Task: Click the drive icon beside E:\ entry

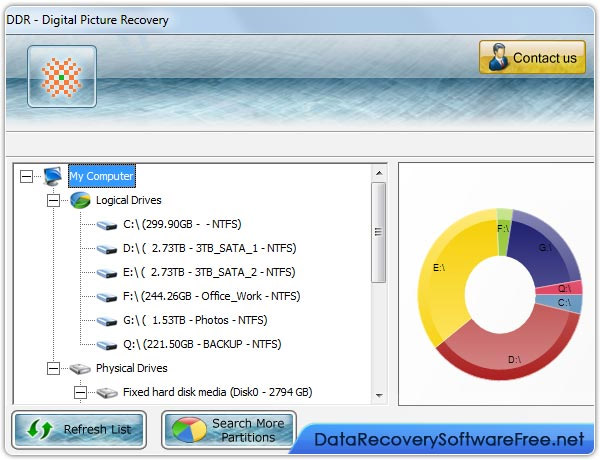Action: coord(107,273)
